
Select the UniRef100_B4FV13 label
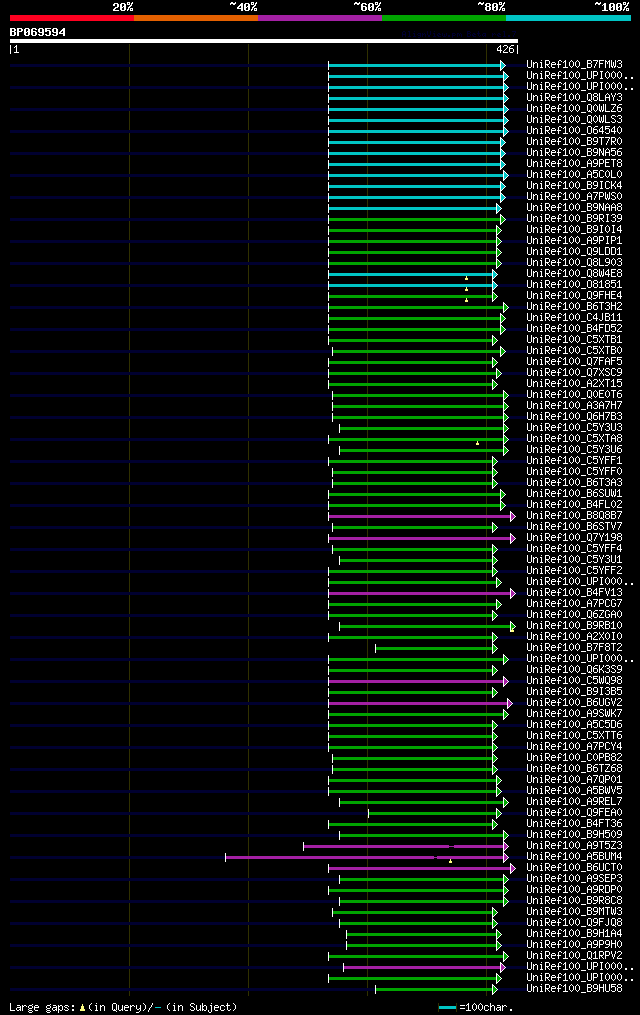point(574,593)
